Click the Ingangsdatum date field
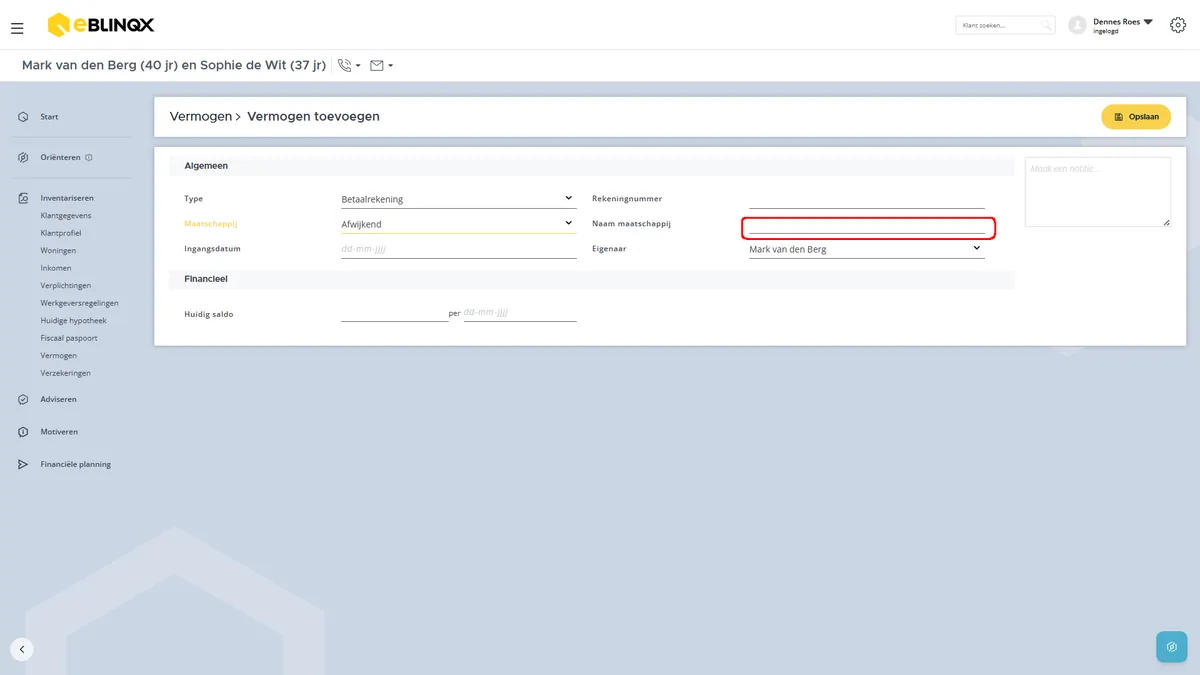 (459, 249)
